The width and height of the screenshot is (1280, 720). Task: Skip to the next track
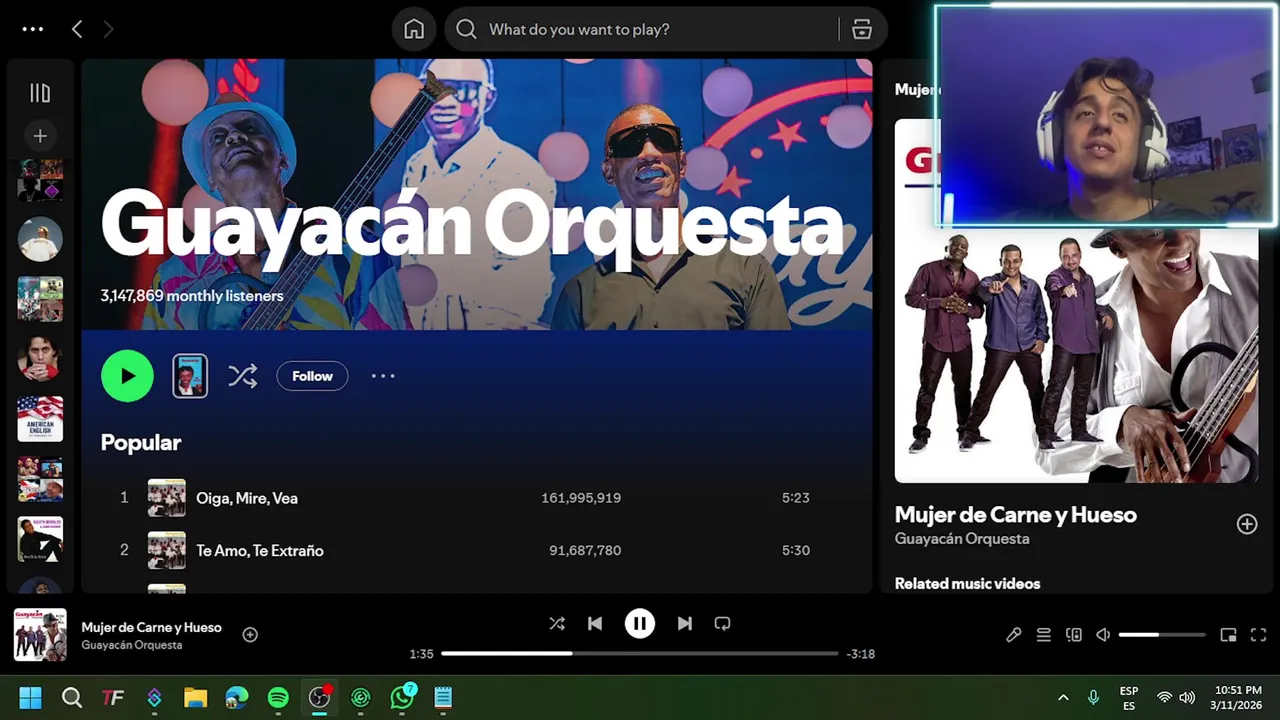coord(684,623)
